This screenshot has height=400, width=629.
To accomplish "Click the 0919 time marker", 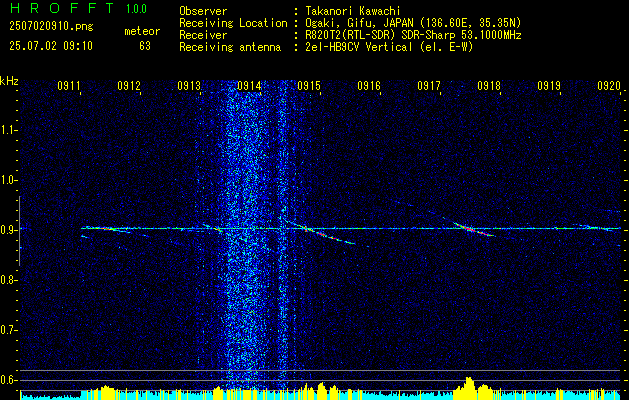I will [549, 85].
